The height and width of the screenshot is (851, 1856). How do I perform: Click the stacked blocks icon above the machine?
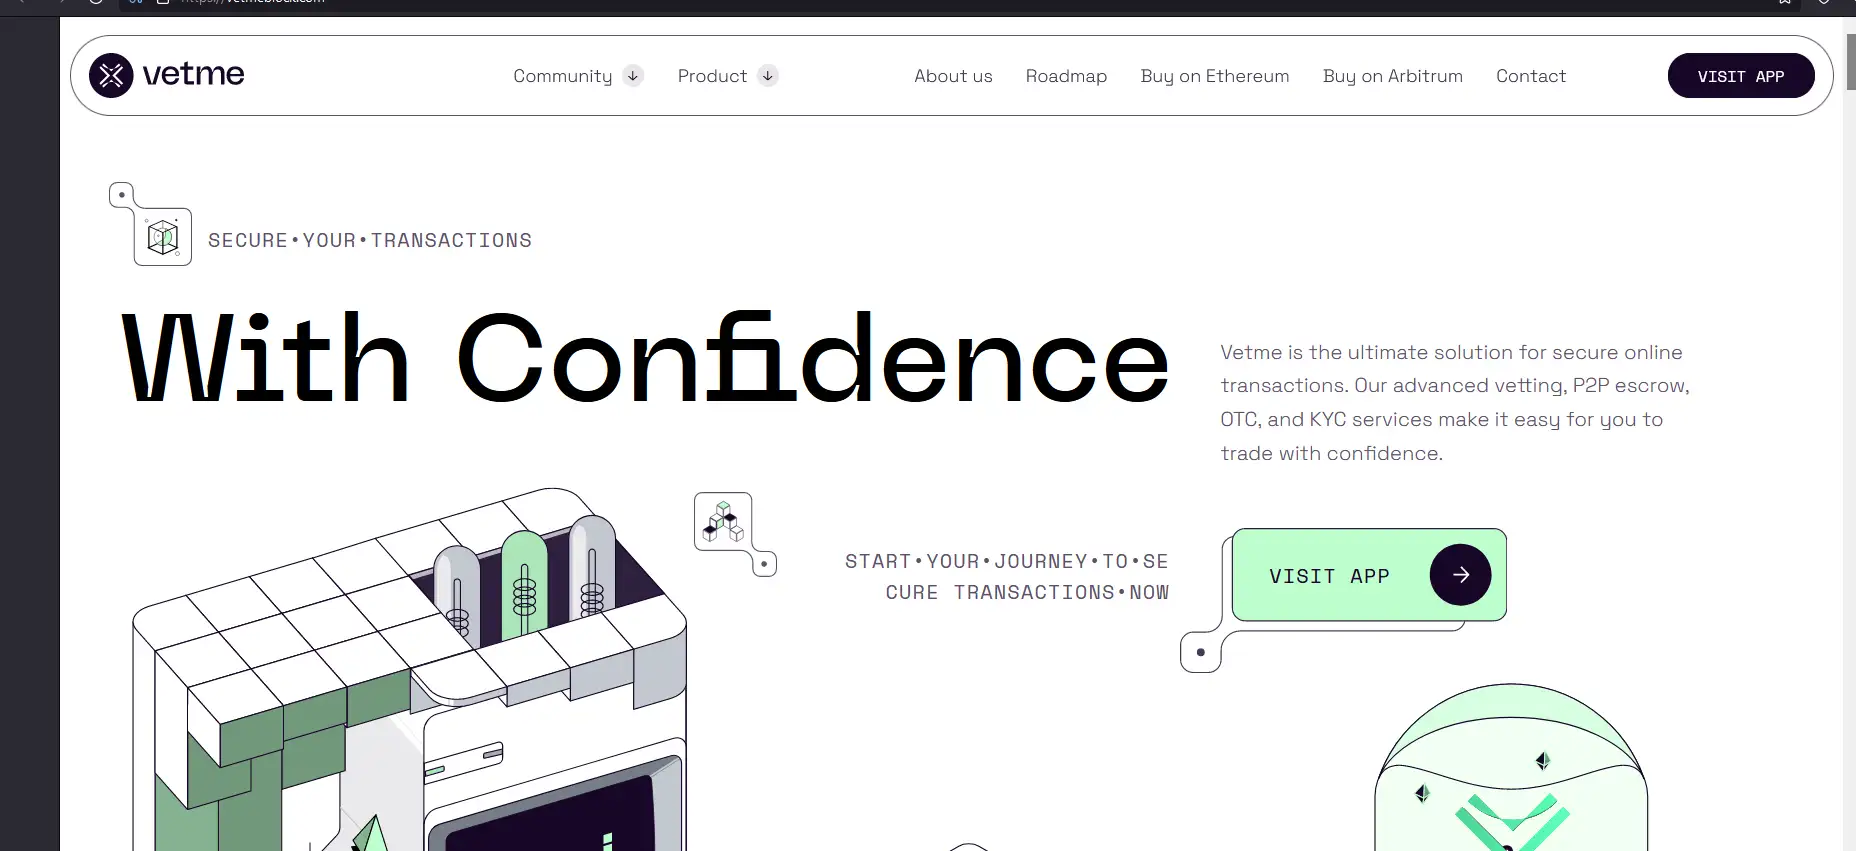[723, 521]
